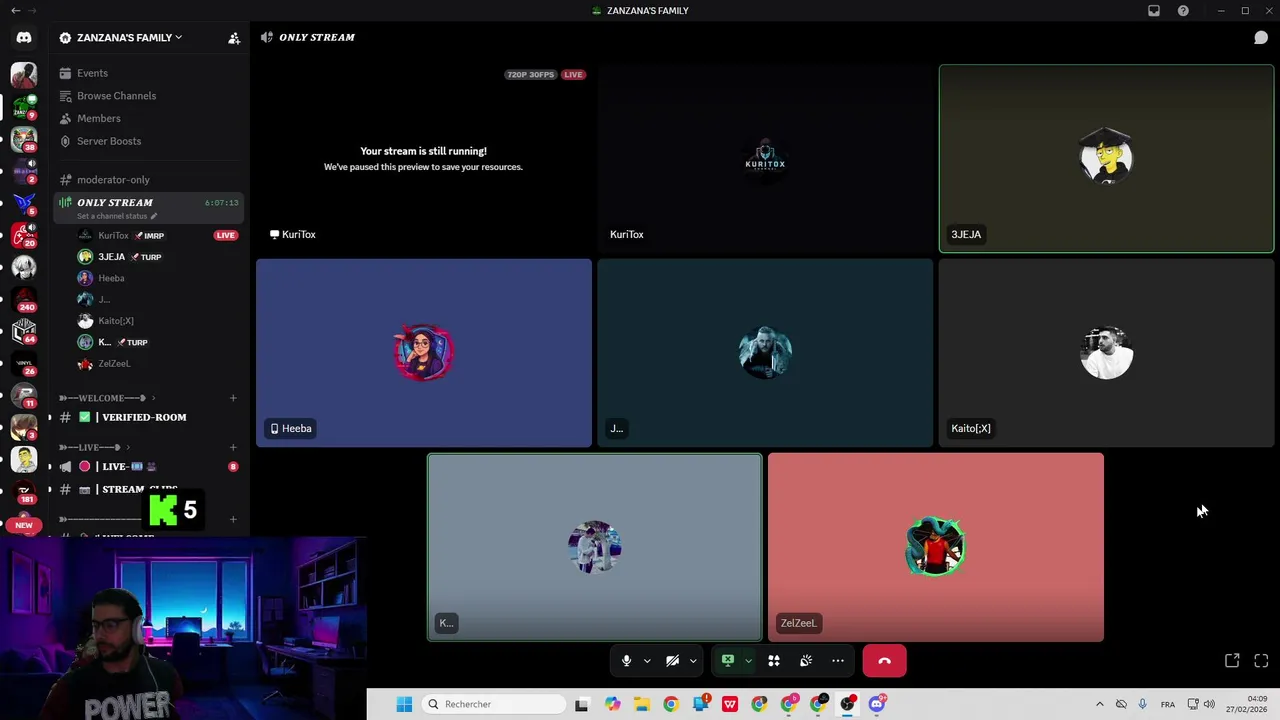
Task: Open the Members list entry
Action: 98,118
